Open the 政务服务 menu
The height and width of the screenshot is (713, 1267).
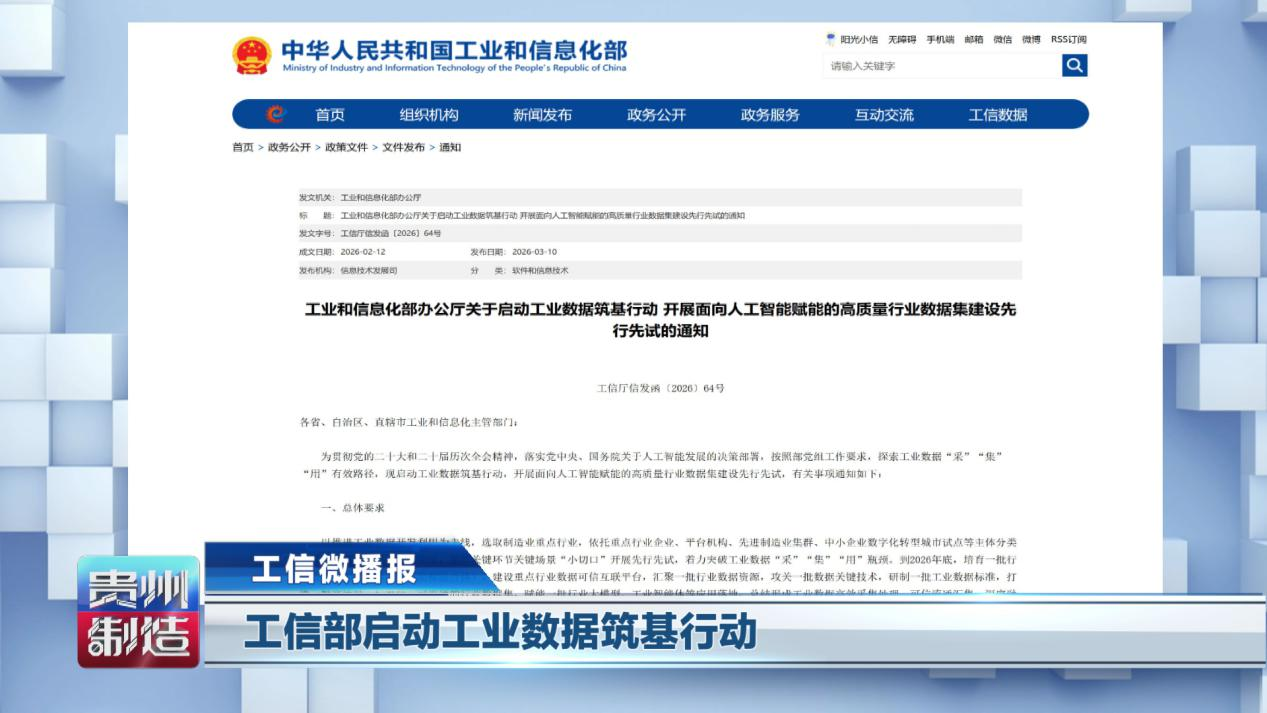coord(770,115)
